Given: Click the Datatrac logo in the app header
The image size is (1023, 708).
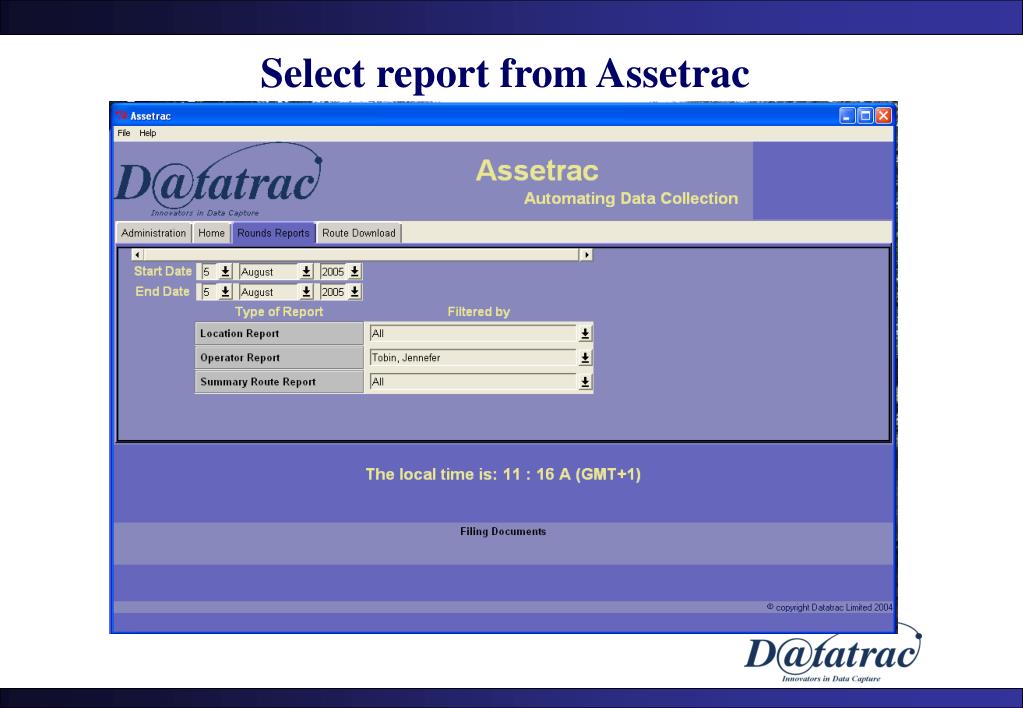Looking at the screenshot, I should tap(219, 180).
